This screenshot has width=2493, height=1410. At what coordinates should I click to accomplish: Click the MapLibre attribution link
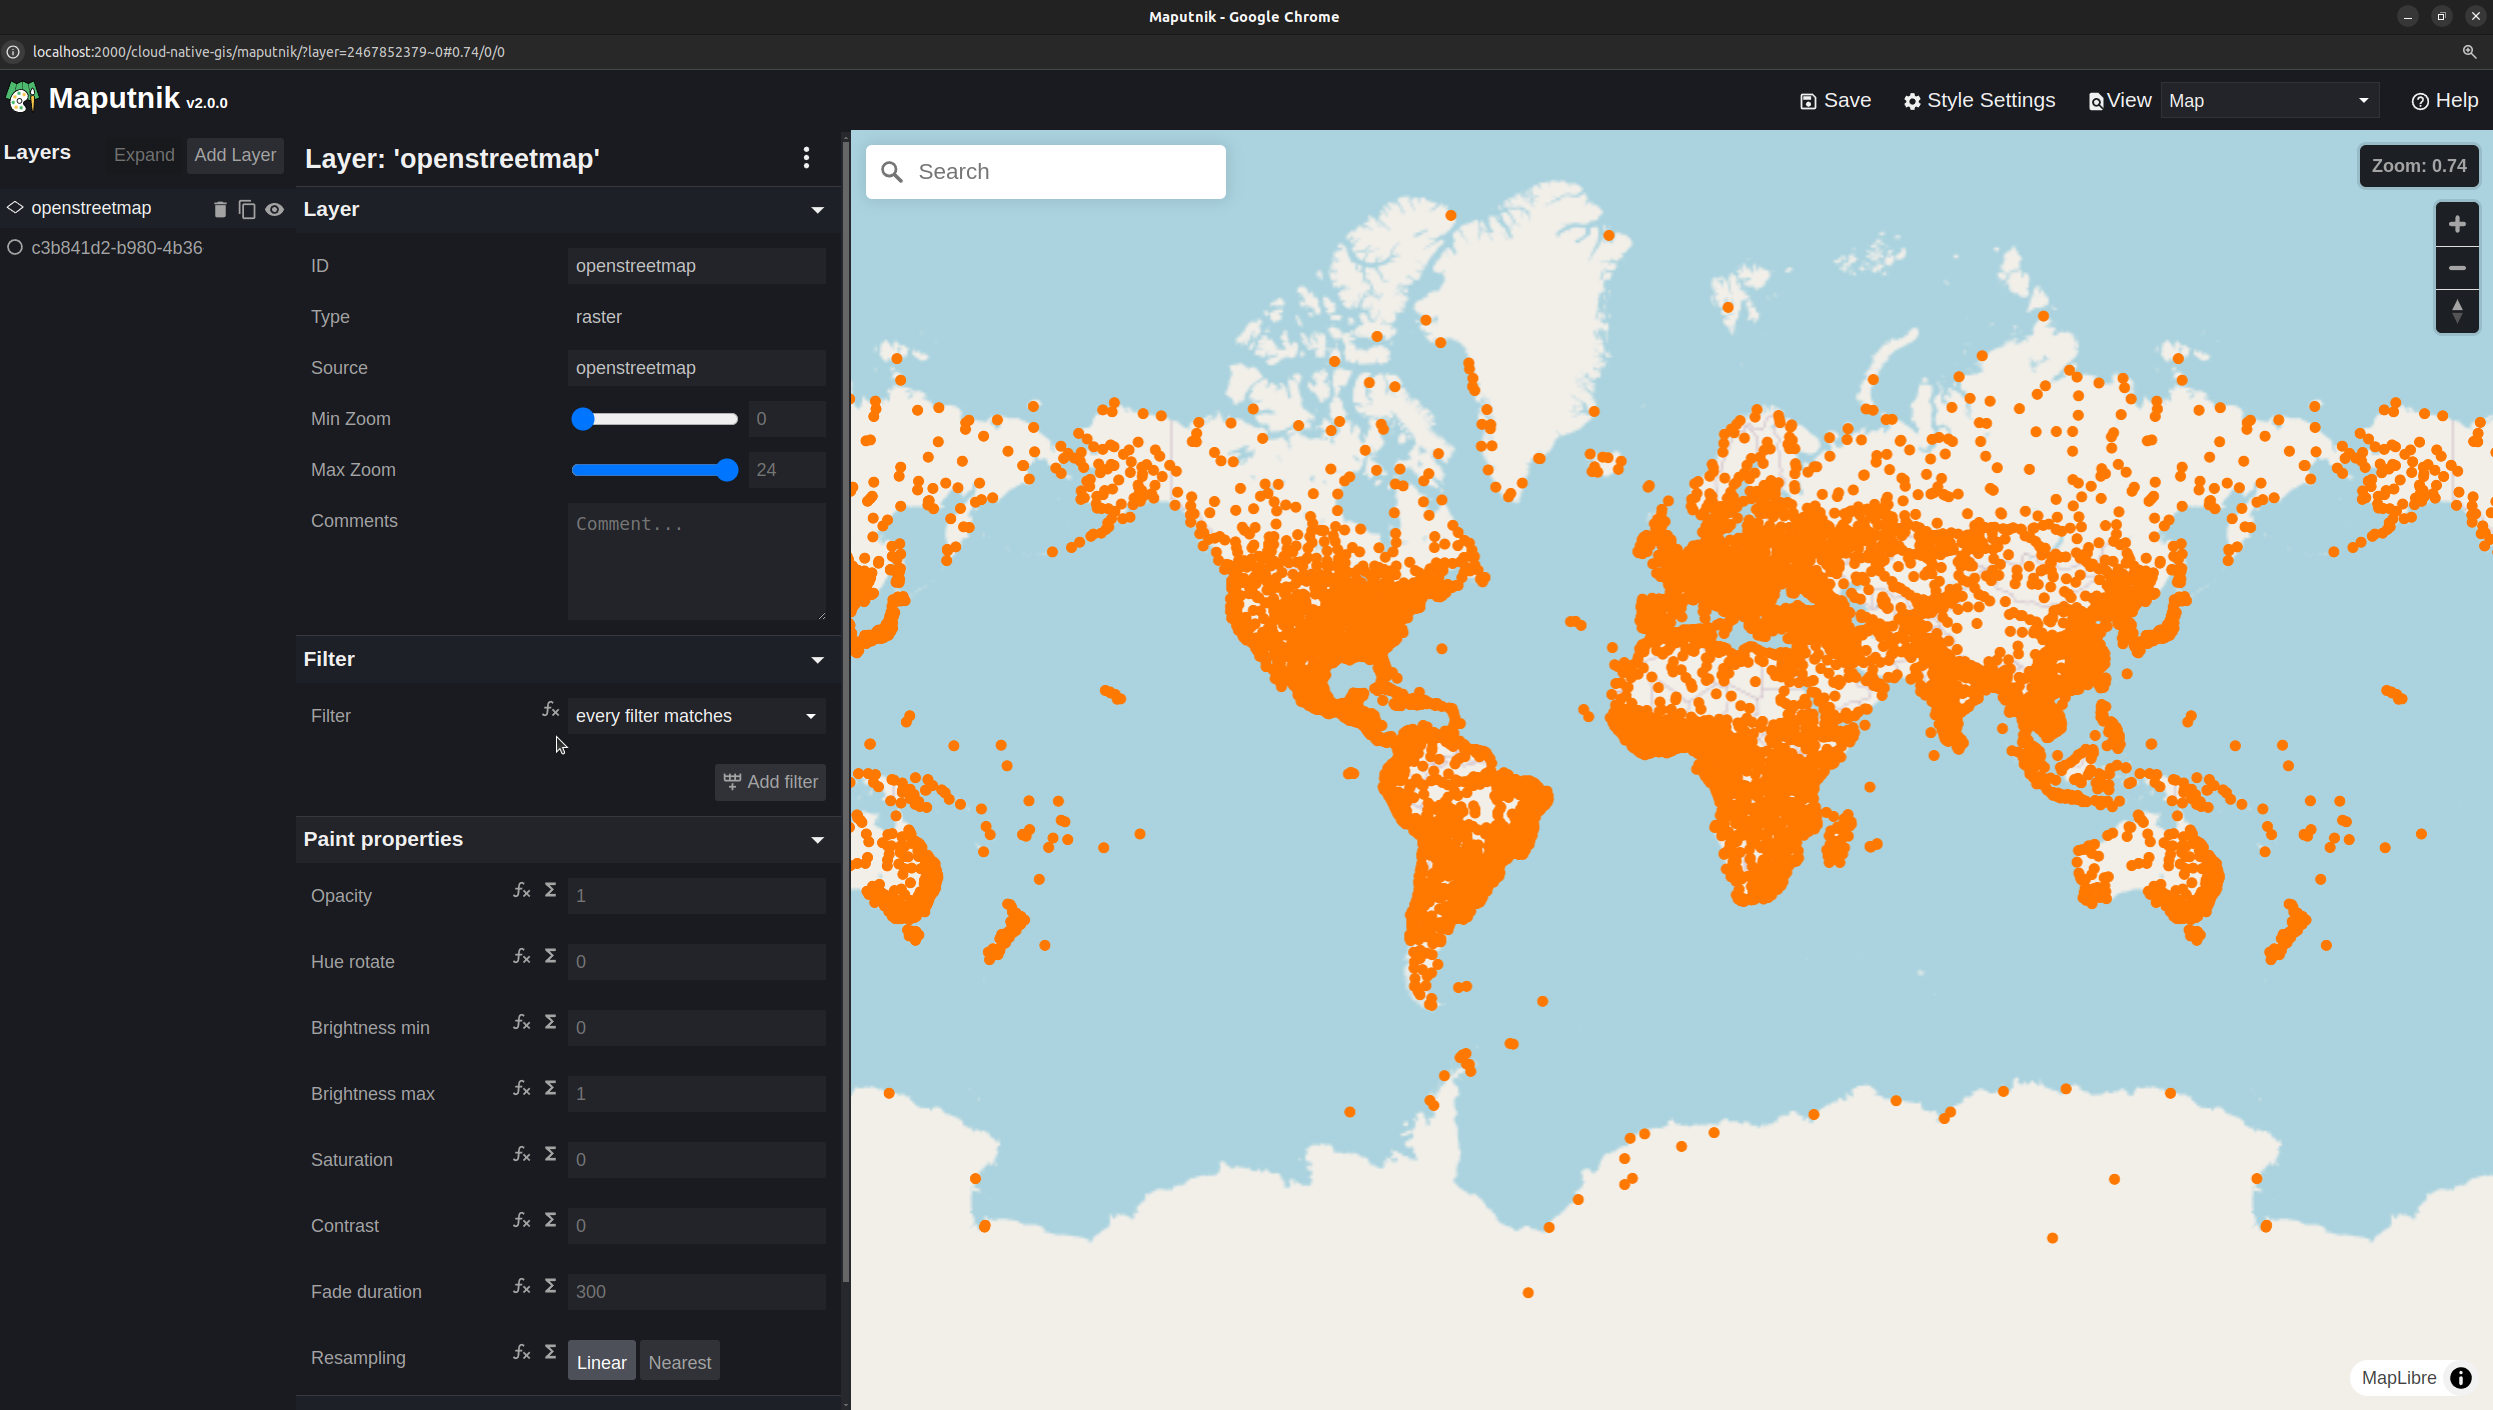tap(2398, 1378)
